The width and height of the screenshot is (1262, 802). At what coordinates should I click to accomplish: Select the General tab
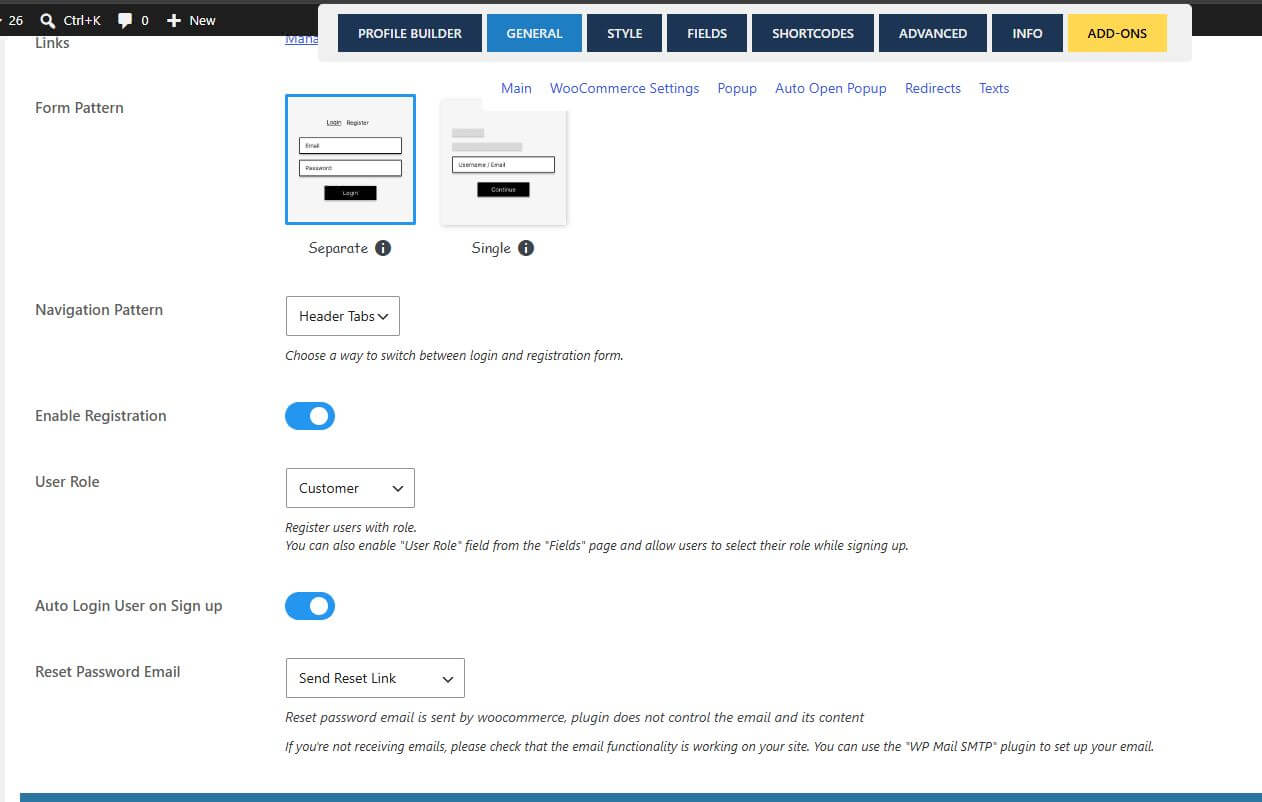pyautogui.click(x=534, y=33)
